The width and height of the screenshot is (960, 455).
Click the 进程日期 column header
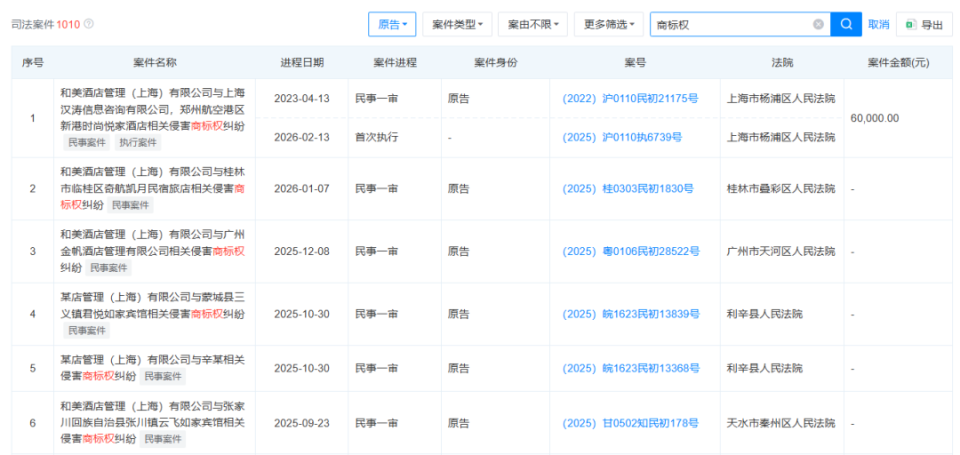click(302, 62)
